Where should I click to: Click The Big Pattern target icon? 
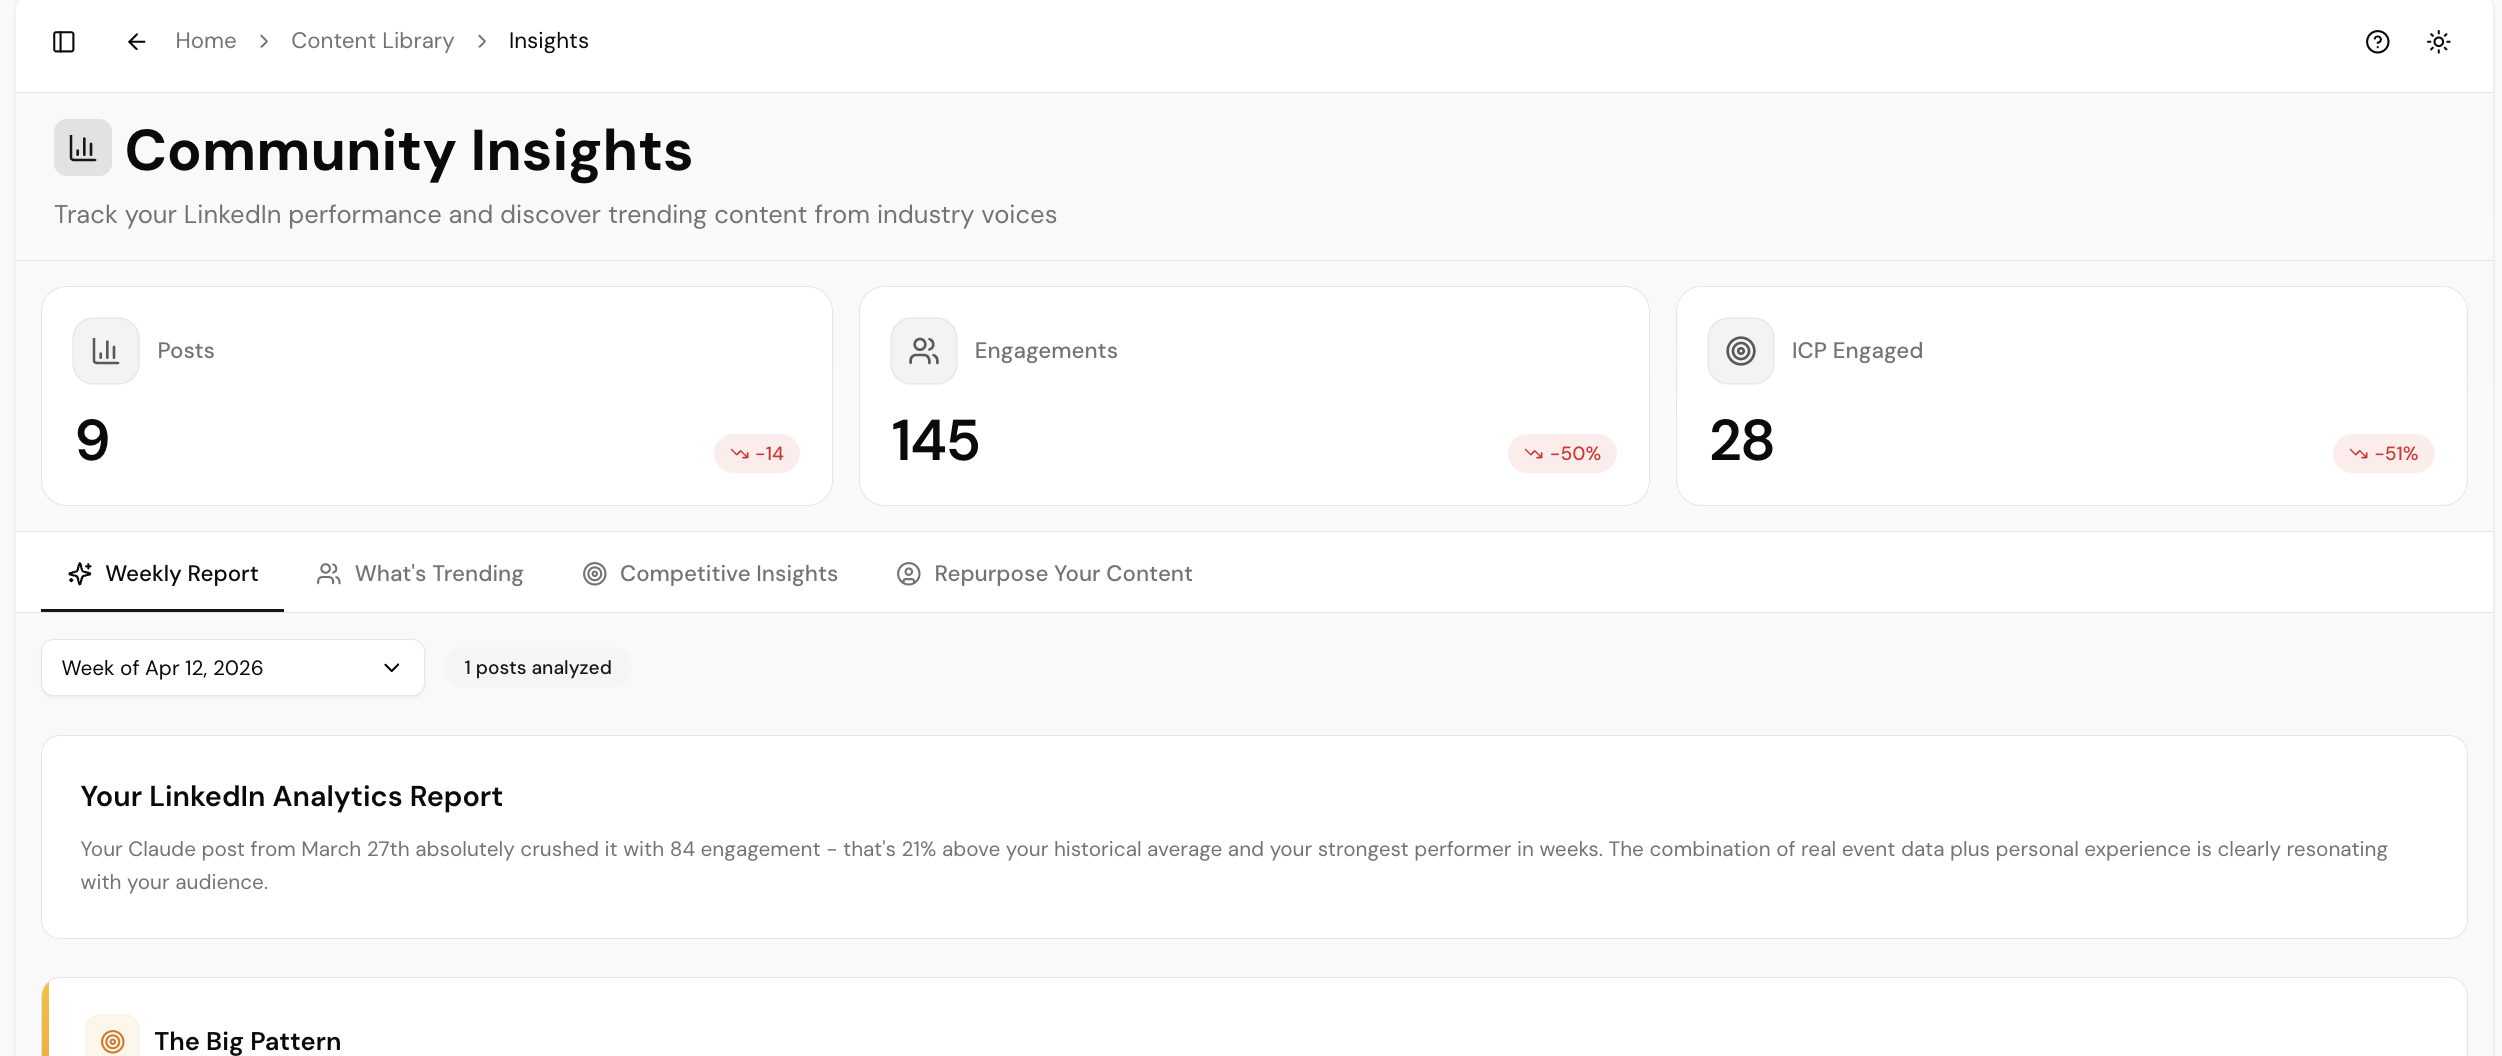112,1040
